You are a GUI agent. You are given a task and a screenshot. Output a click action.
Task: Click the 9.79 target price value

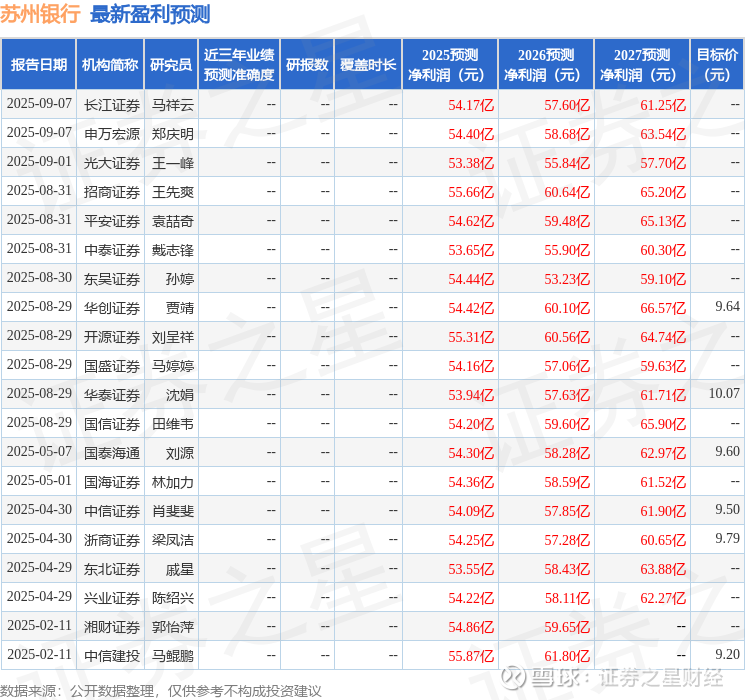[x=727, y=538]
